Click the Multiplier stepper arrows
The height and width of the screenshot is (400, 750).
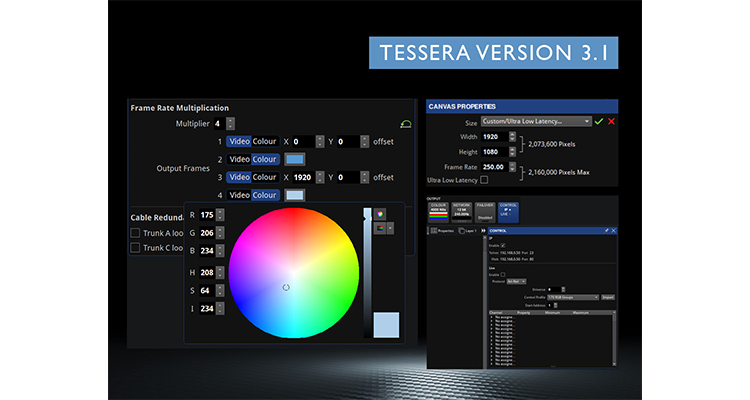[x=231, y=123]
